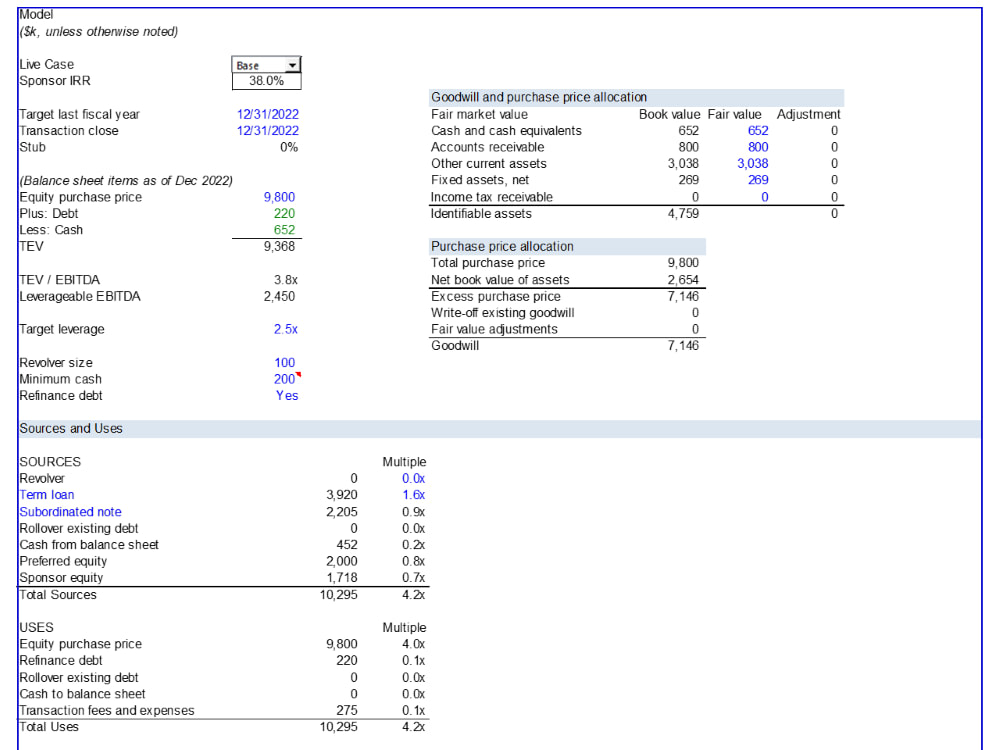Select the Revolver size 100 input

tap(284, 363)
